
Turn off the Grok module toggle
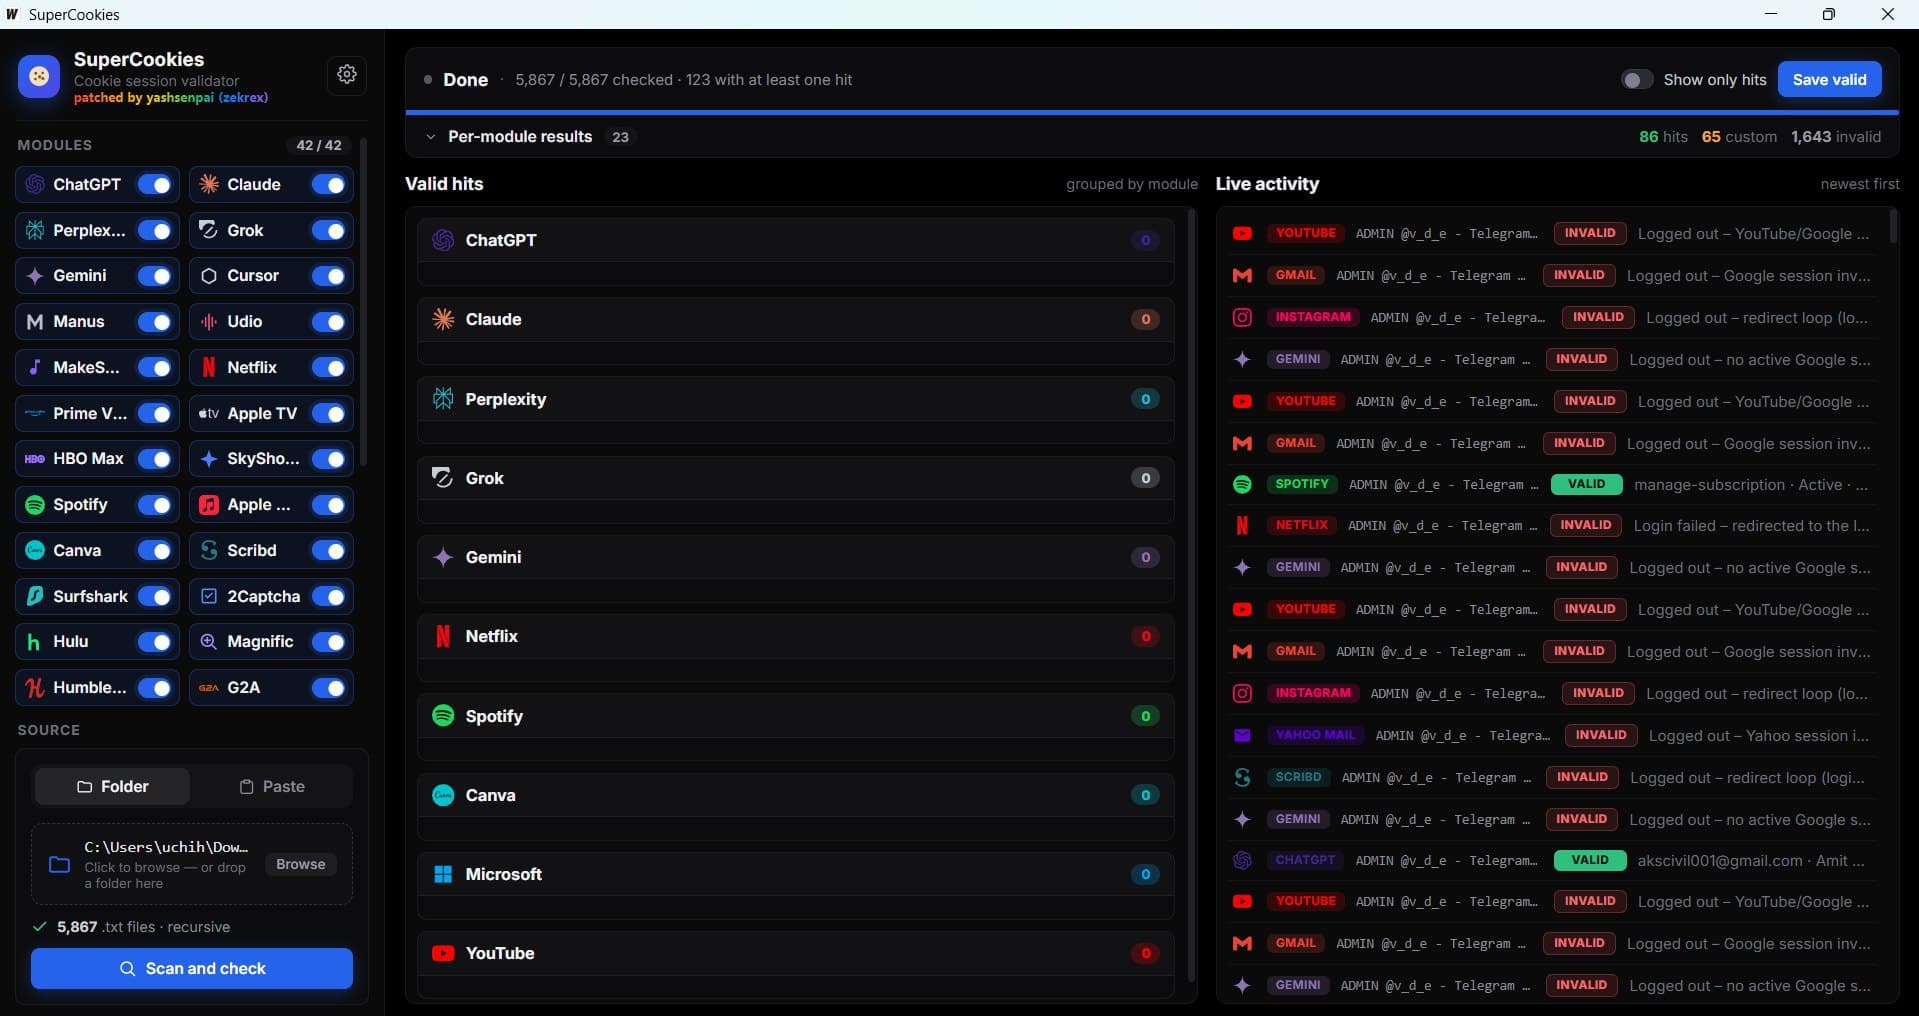click(329, 230)
